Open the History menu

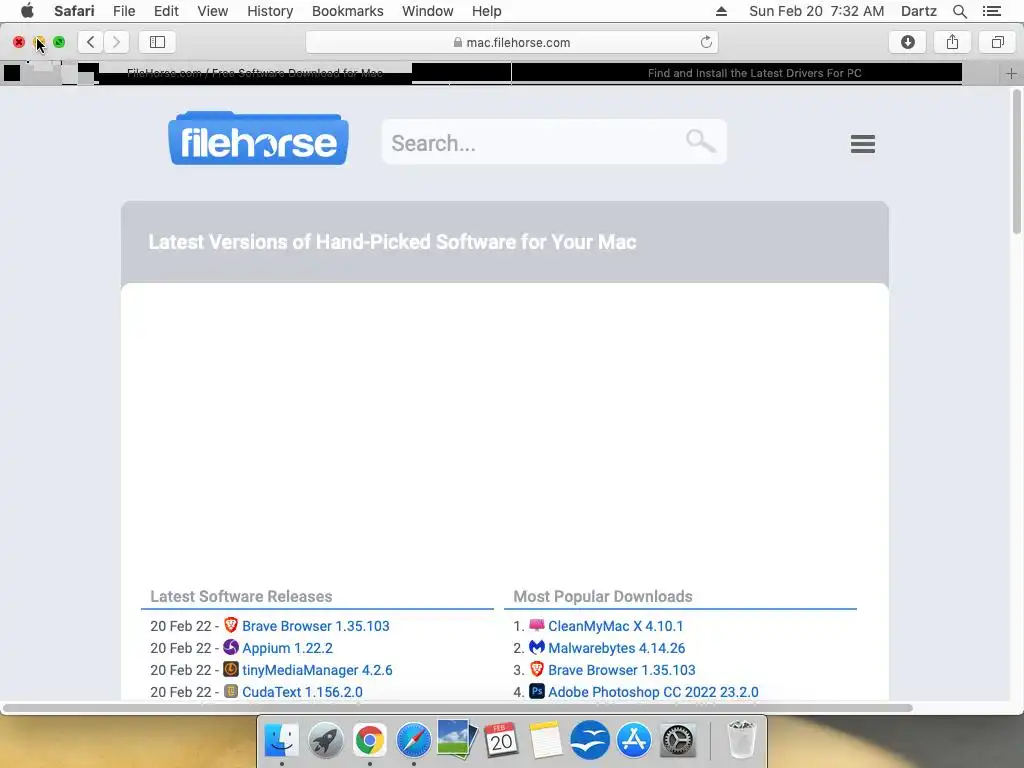270,11
